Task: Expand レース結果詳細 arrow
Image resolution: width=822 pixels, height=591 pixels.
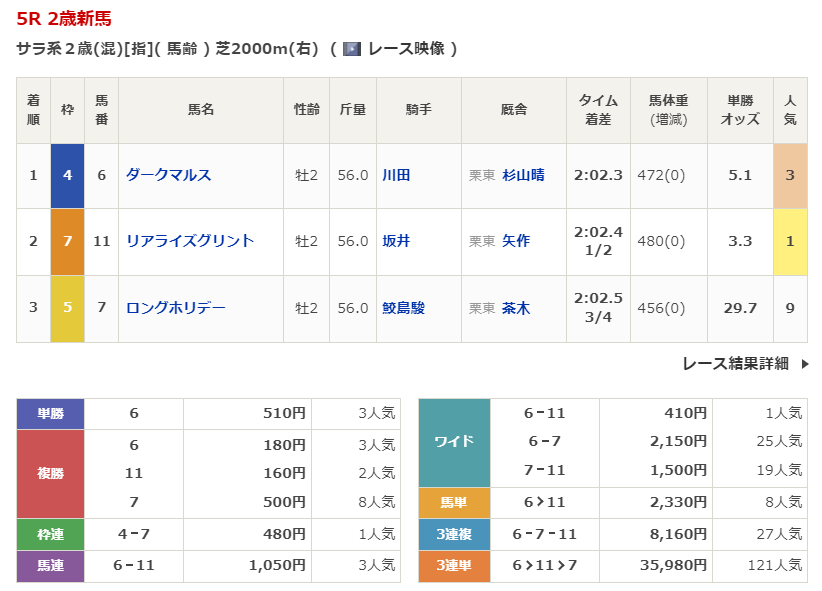Action: 805,364
